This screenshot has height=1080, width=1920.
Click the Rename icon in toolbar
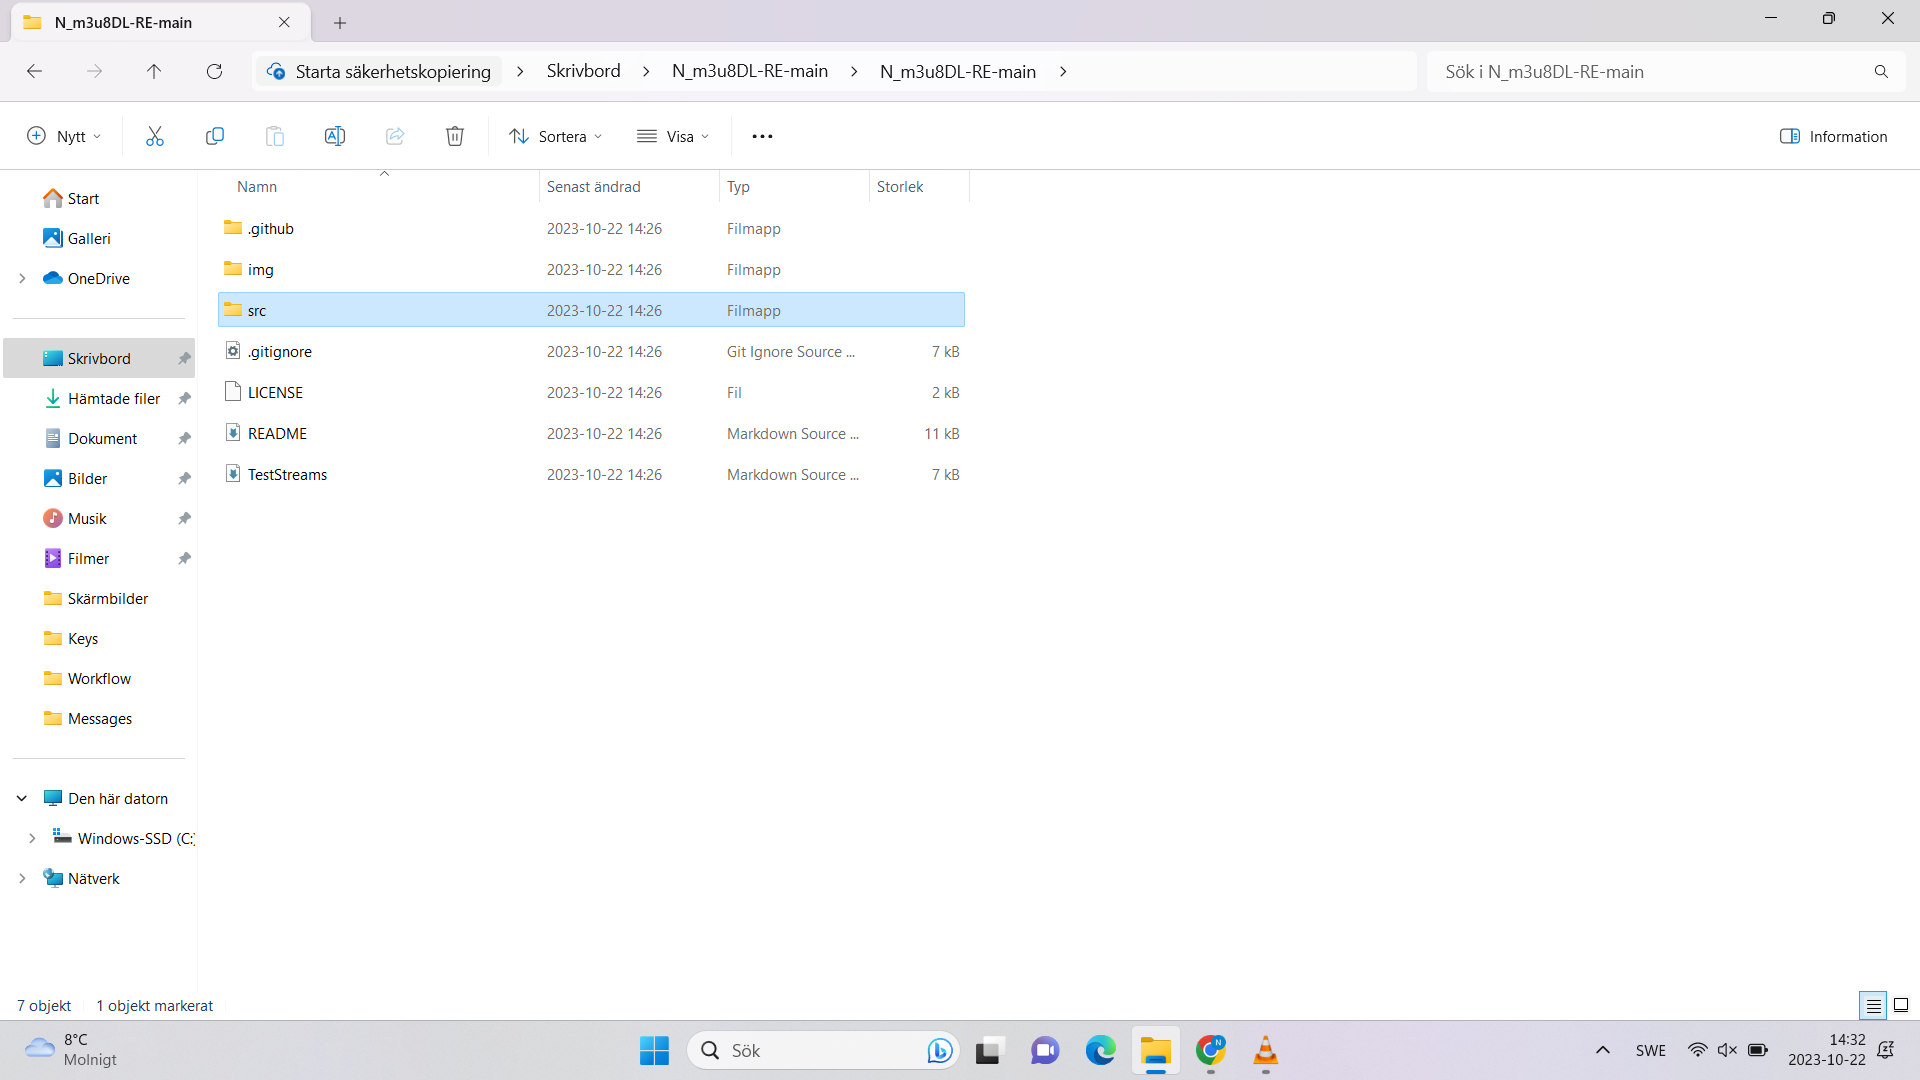[x=335, y=136]
